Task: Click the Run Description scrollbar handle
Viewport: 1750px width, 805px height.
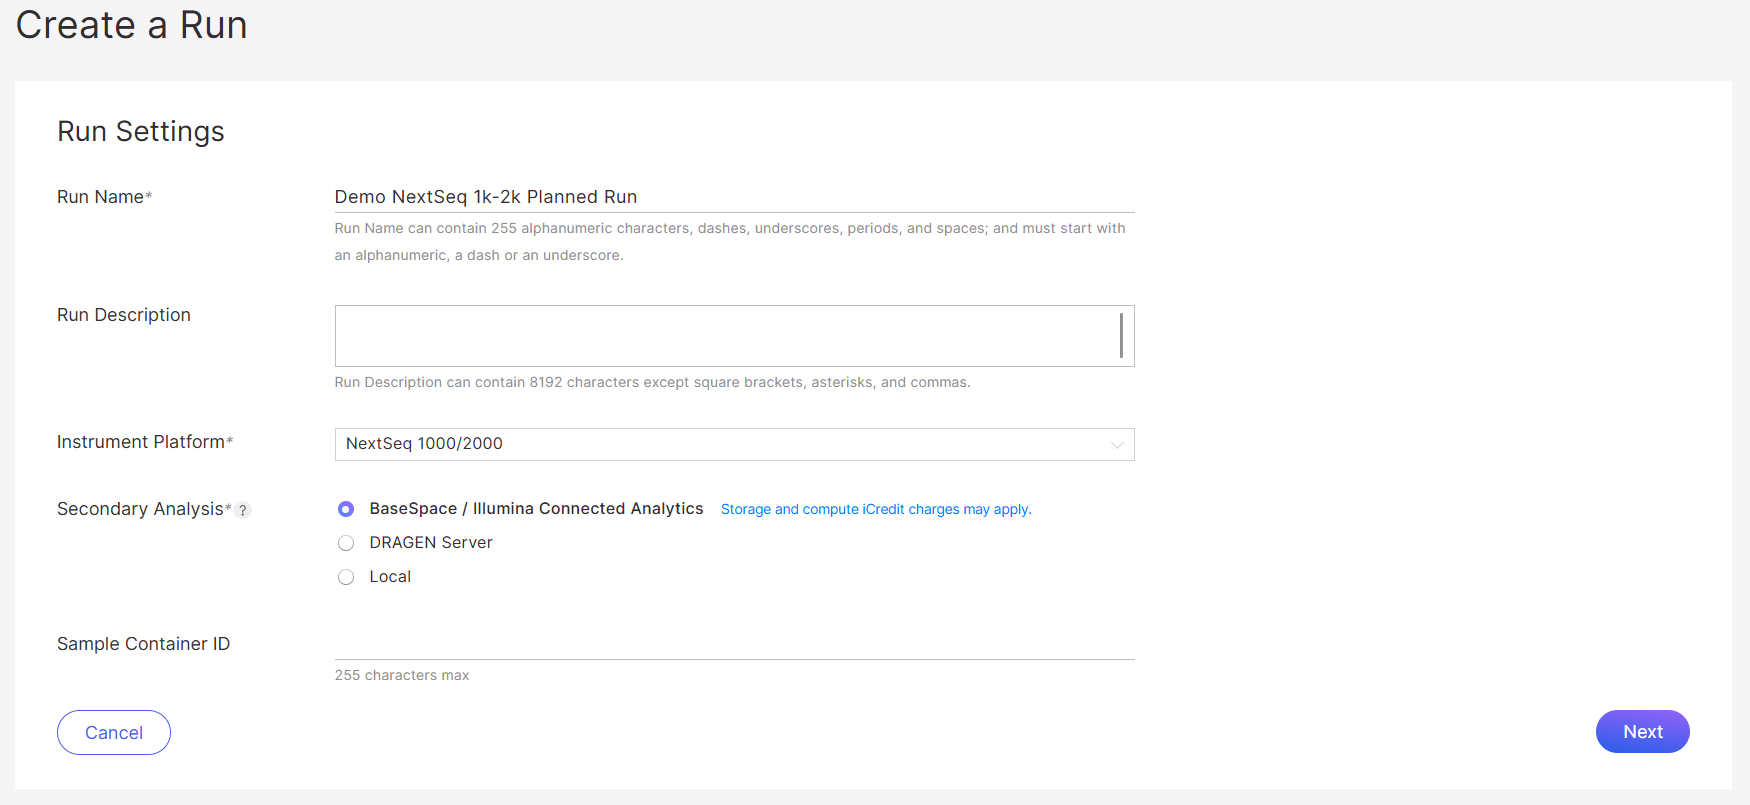Action: [x=1121, y=335]
